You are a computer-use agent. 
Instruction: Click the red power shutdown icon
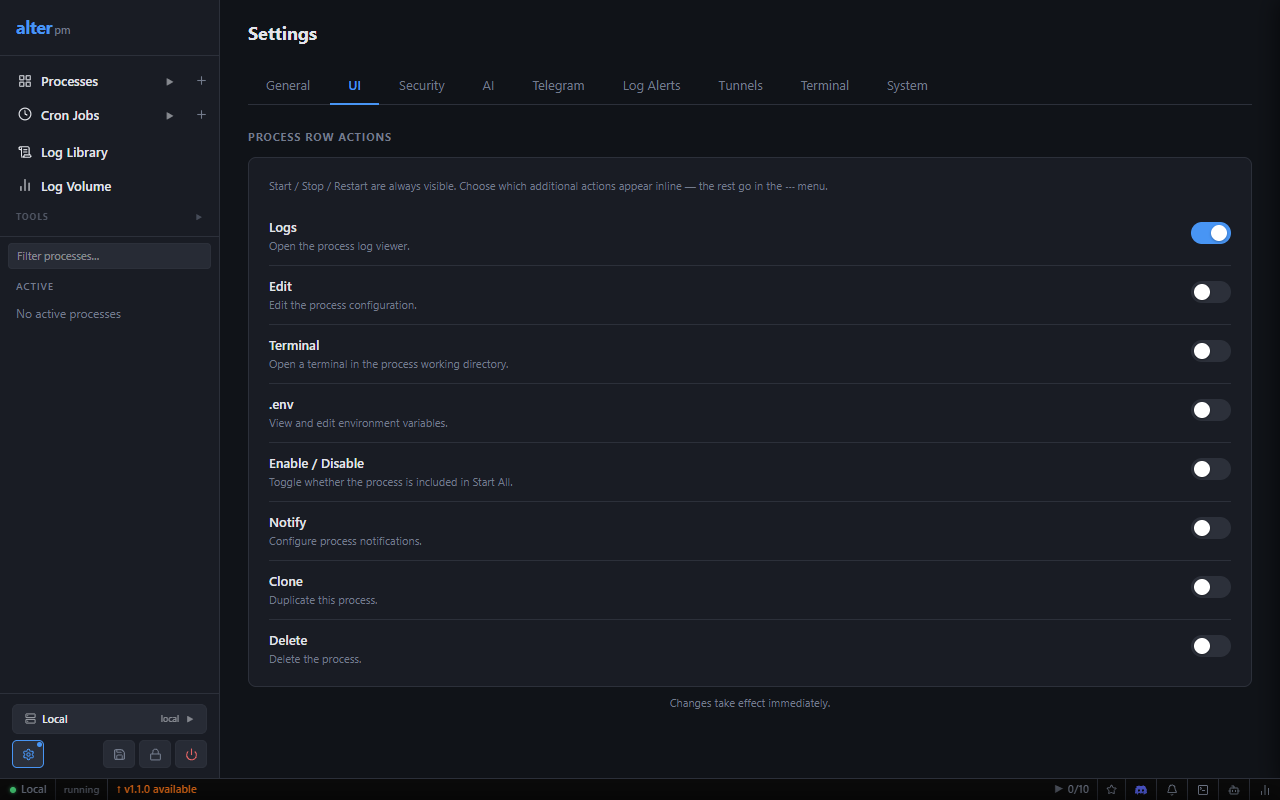[191, 754]
